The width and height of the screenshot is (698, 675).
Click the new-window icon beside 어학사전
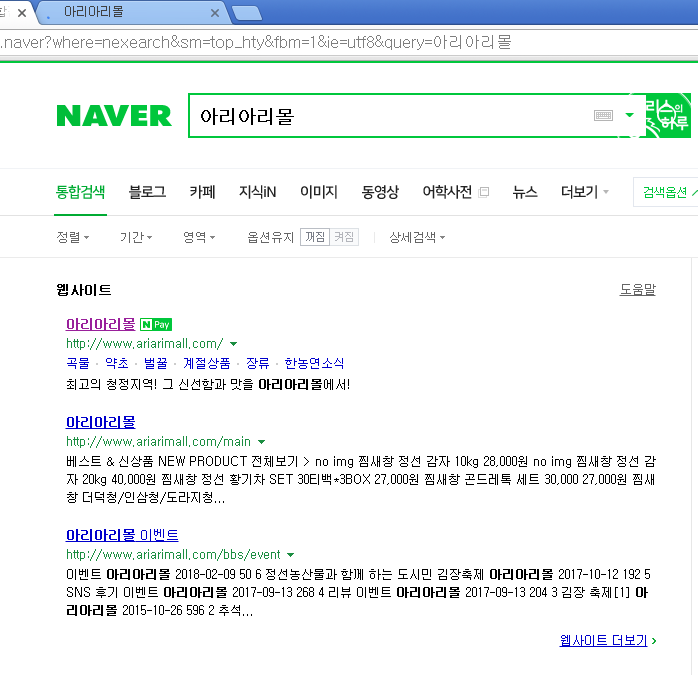click(x=484, y=192)
